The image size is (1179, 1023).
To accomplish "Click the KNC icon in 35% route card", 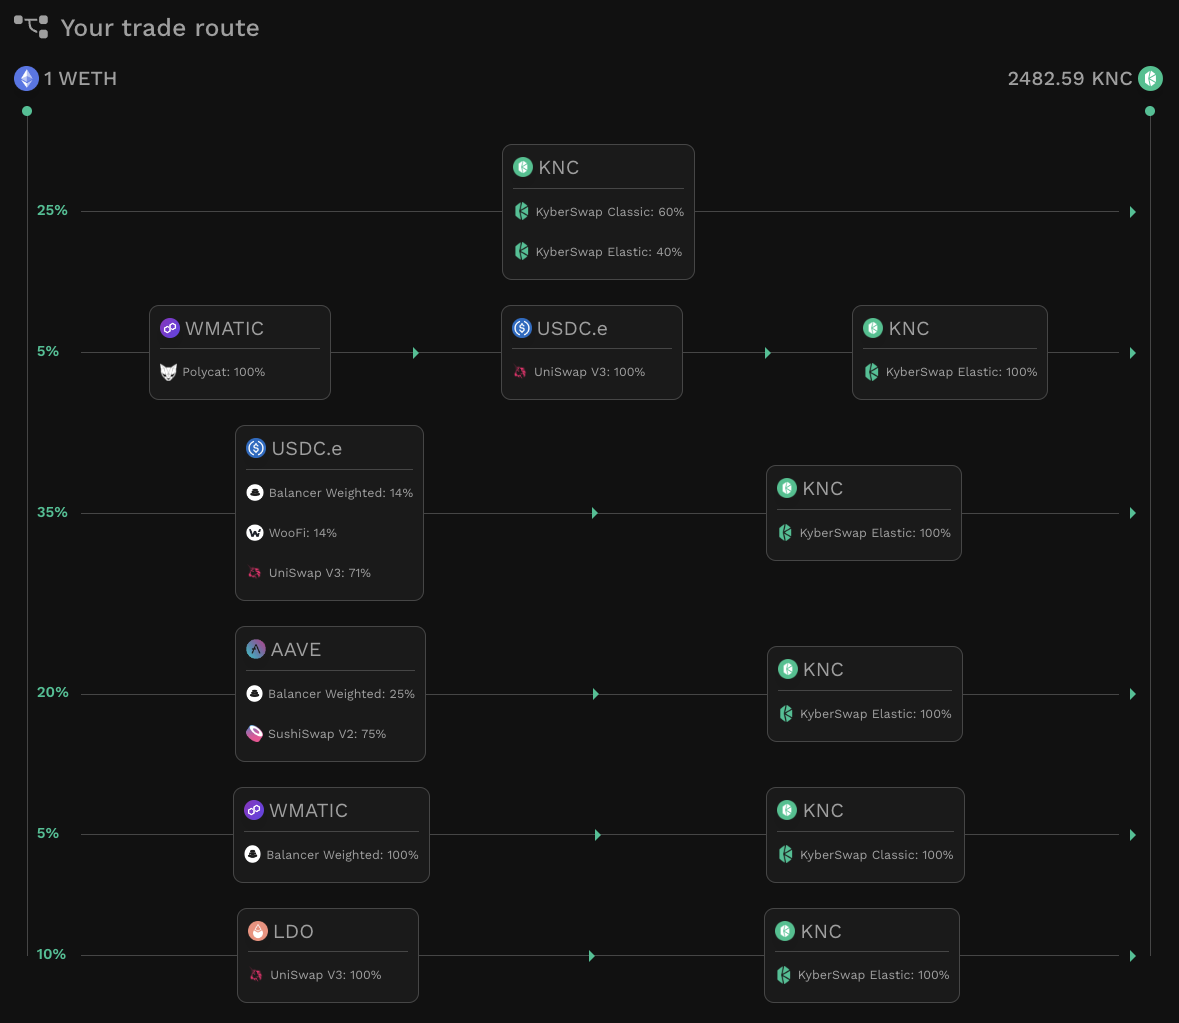I will point(787,488).
